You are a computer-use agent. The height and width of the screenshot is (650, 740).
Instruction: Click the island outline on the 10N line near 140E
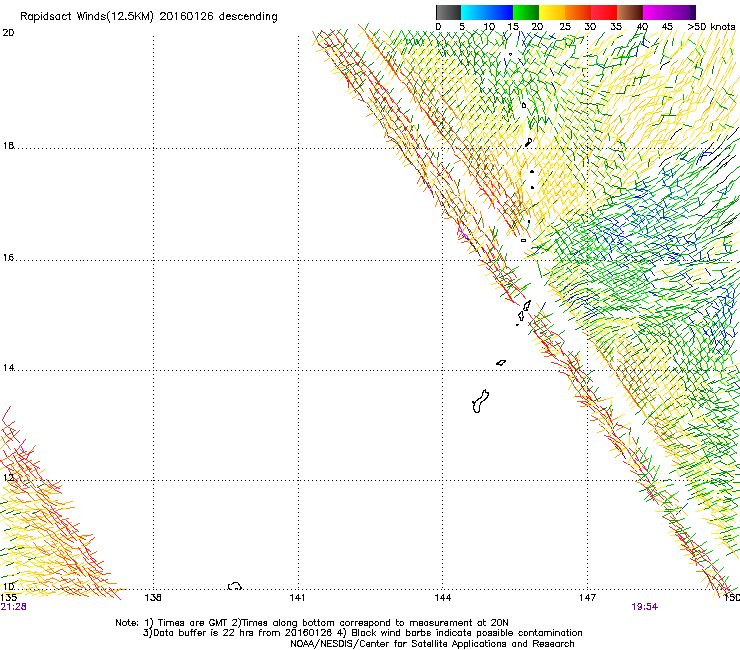coord(235,586)
